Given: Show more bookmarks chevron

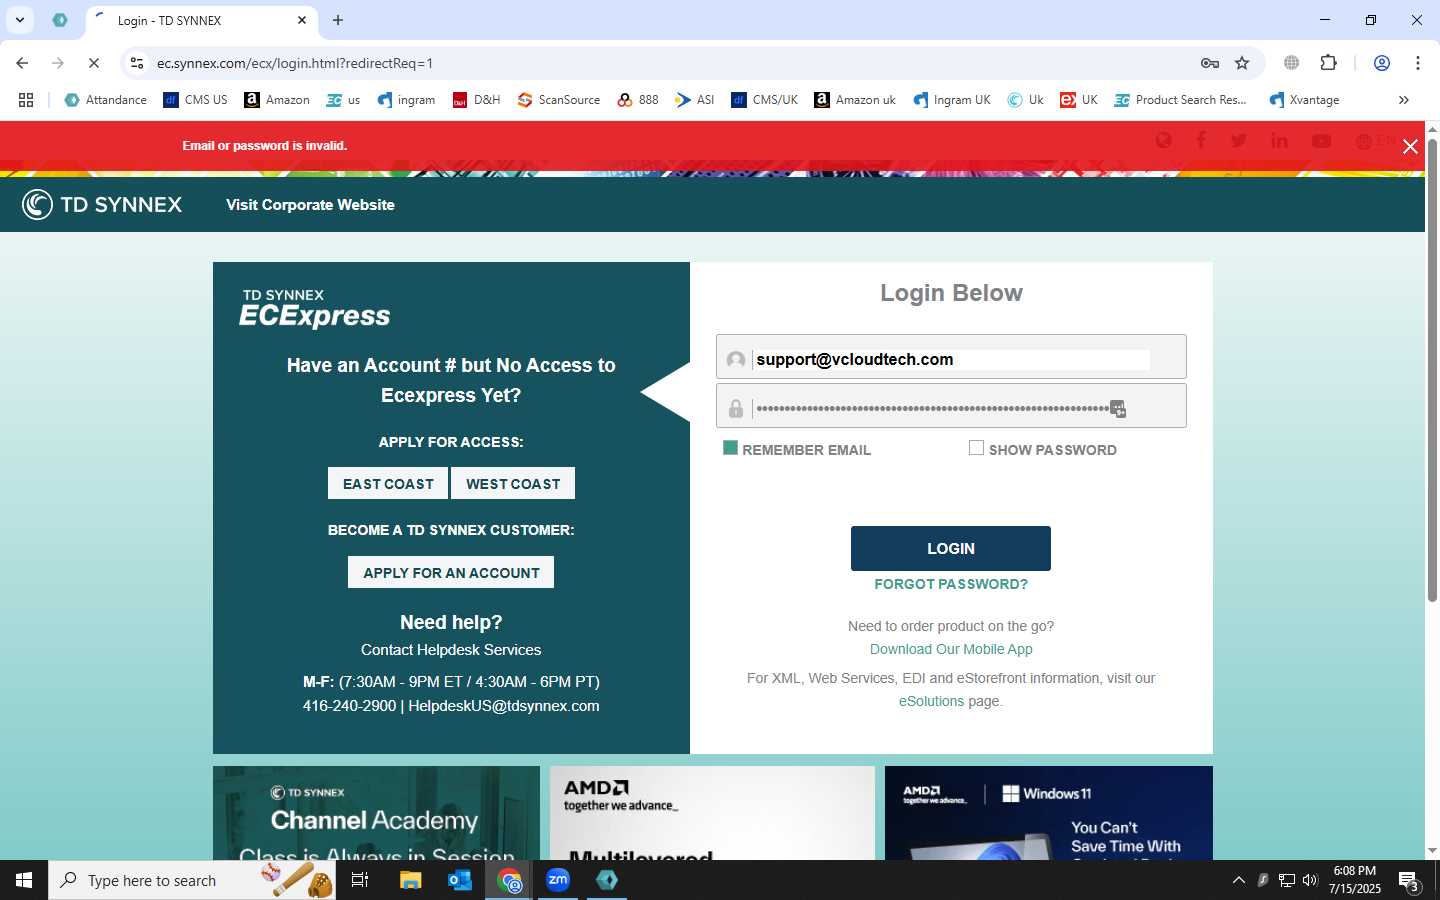Looking at the screenshot, I should click(1403, 100).
